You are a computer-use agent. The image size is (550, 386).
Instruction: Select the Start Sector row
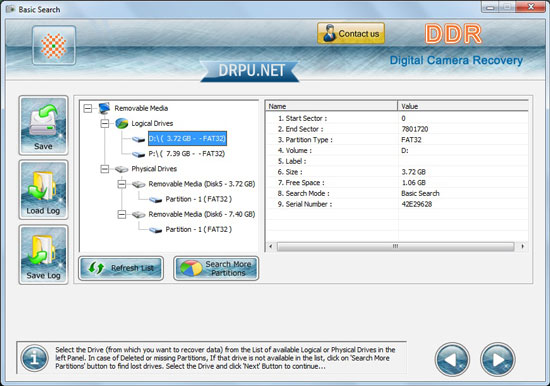click(397, 118)
